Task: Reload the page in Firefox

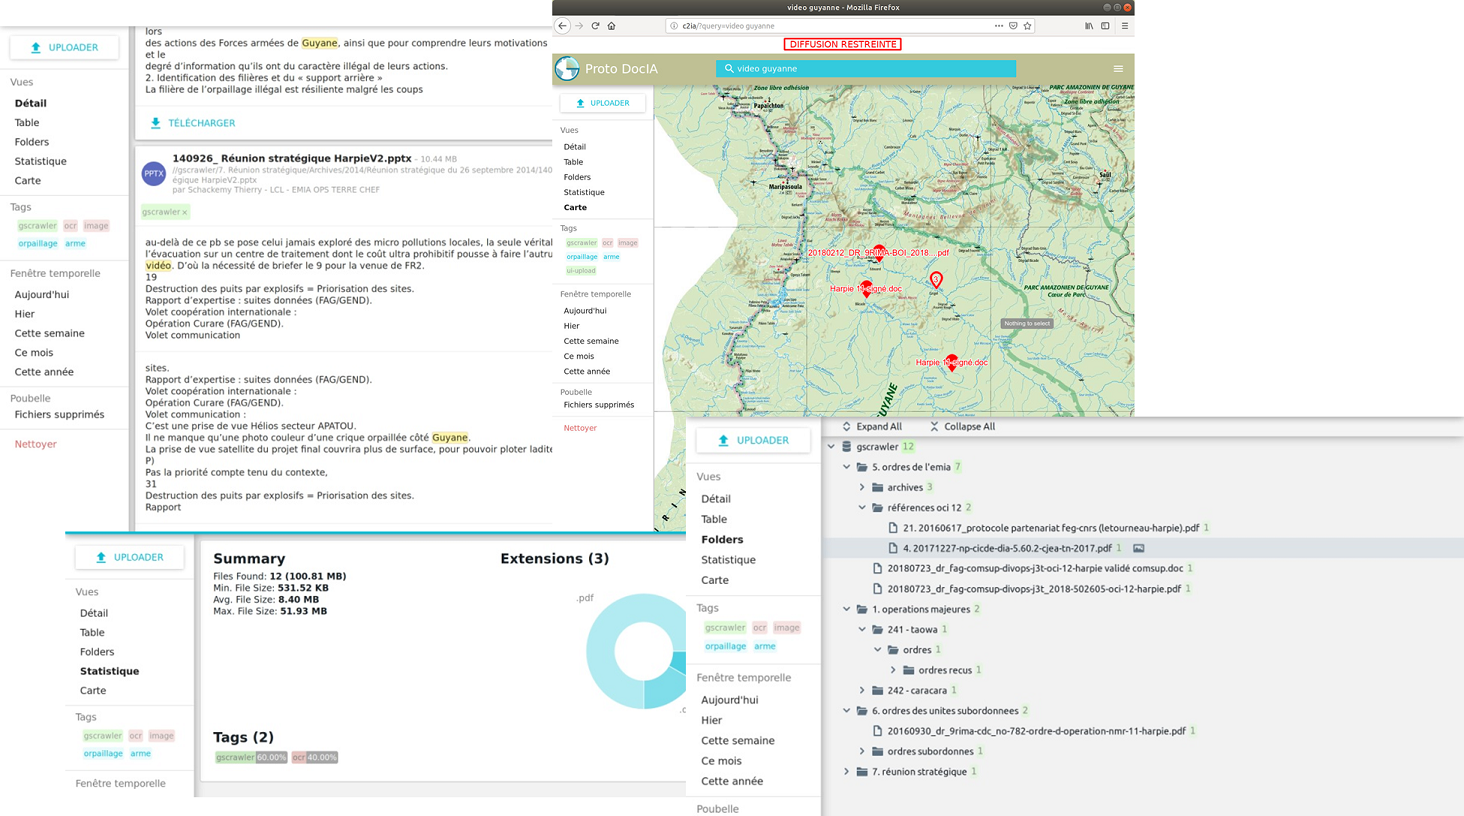Action: [595, 26]
